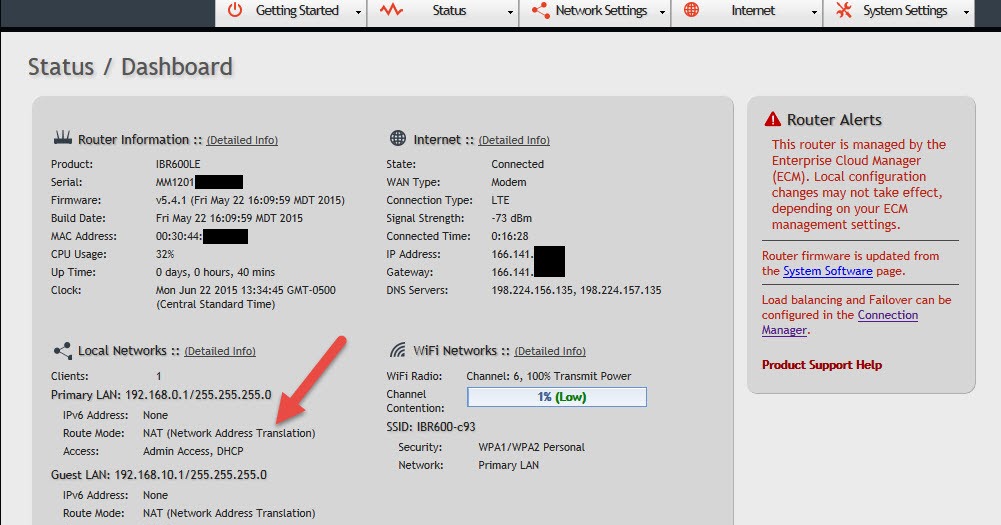Image resolution: width=1001 pixels, height=525 pixels.
Task: Open the Internet menu
Action: coord(747,12)
